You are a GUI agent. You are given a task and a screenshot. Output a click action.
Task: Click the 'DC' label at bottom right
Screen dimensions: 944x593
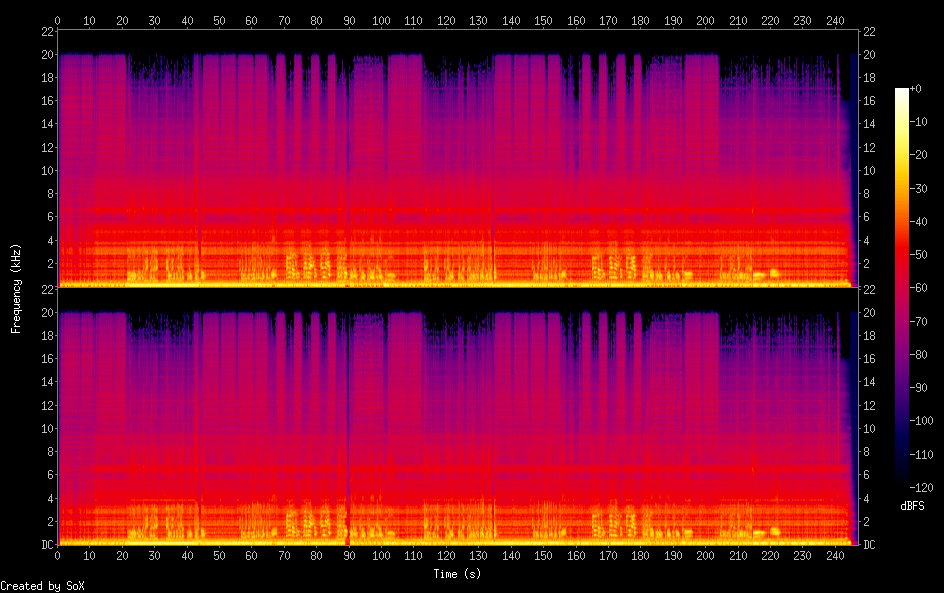tap(870, 544)
